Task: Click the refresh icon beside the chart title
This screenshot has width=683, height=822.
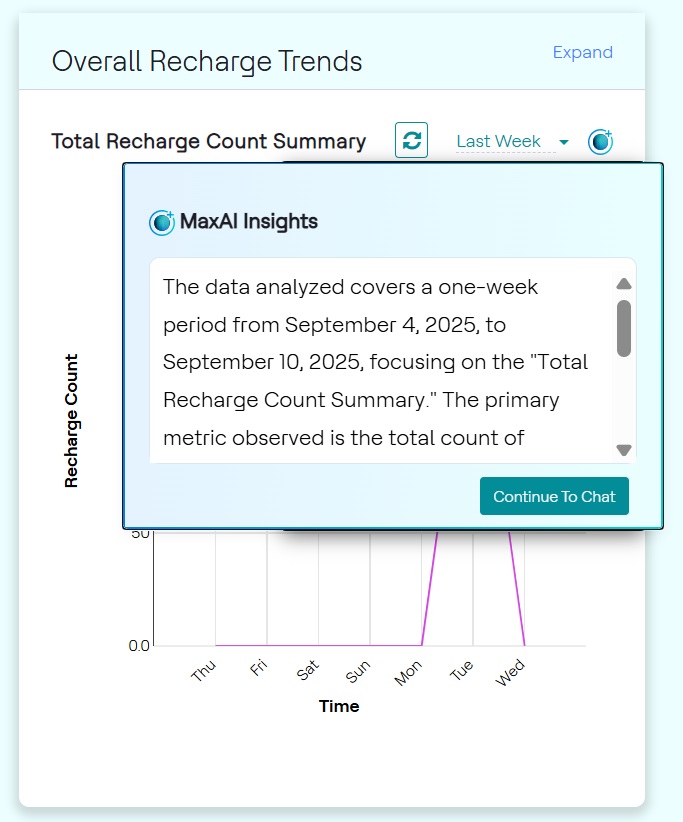Action: (x=411, y=140)
